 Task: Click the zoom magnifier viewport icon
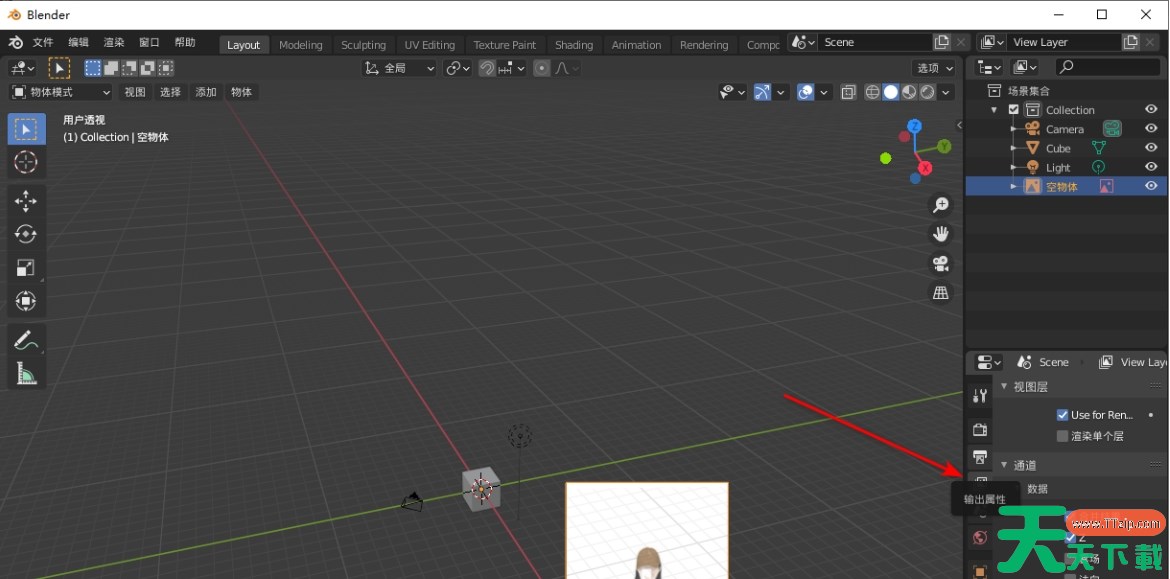(x=940, y=205)
